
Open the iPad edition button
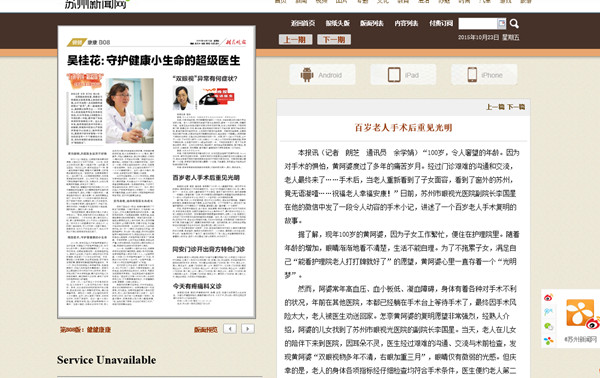(x=403, y=75)
